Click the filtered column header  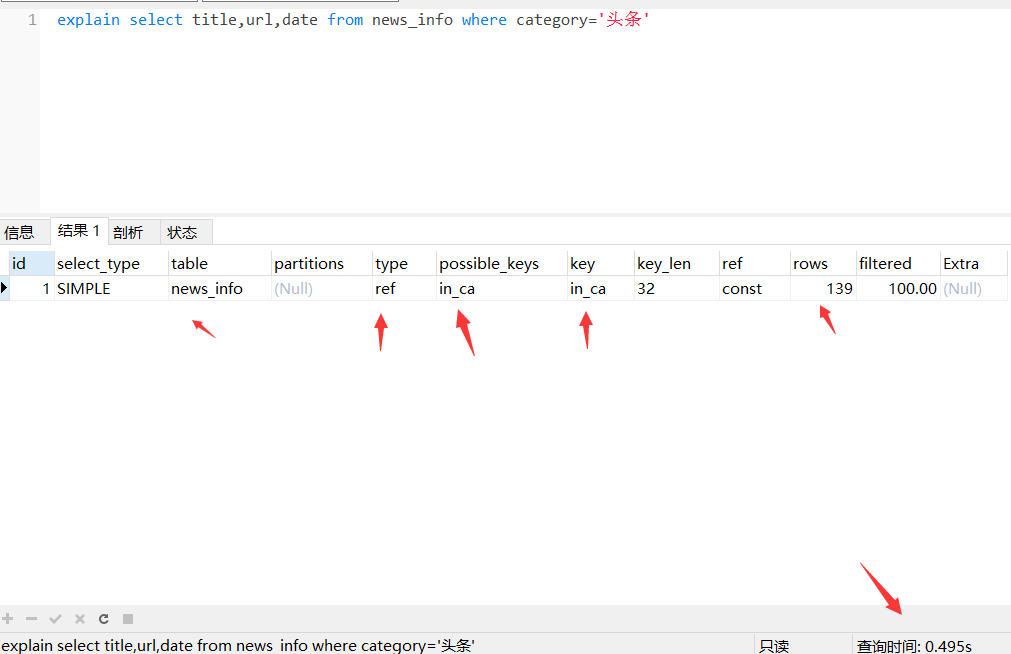click(898, 263)
